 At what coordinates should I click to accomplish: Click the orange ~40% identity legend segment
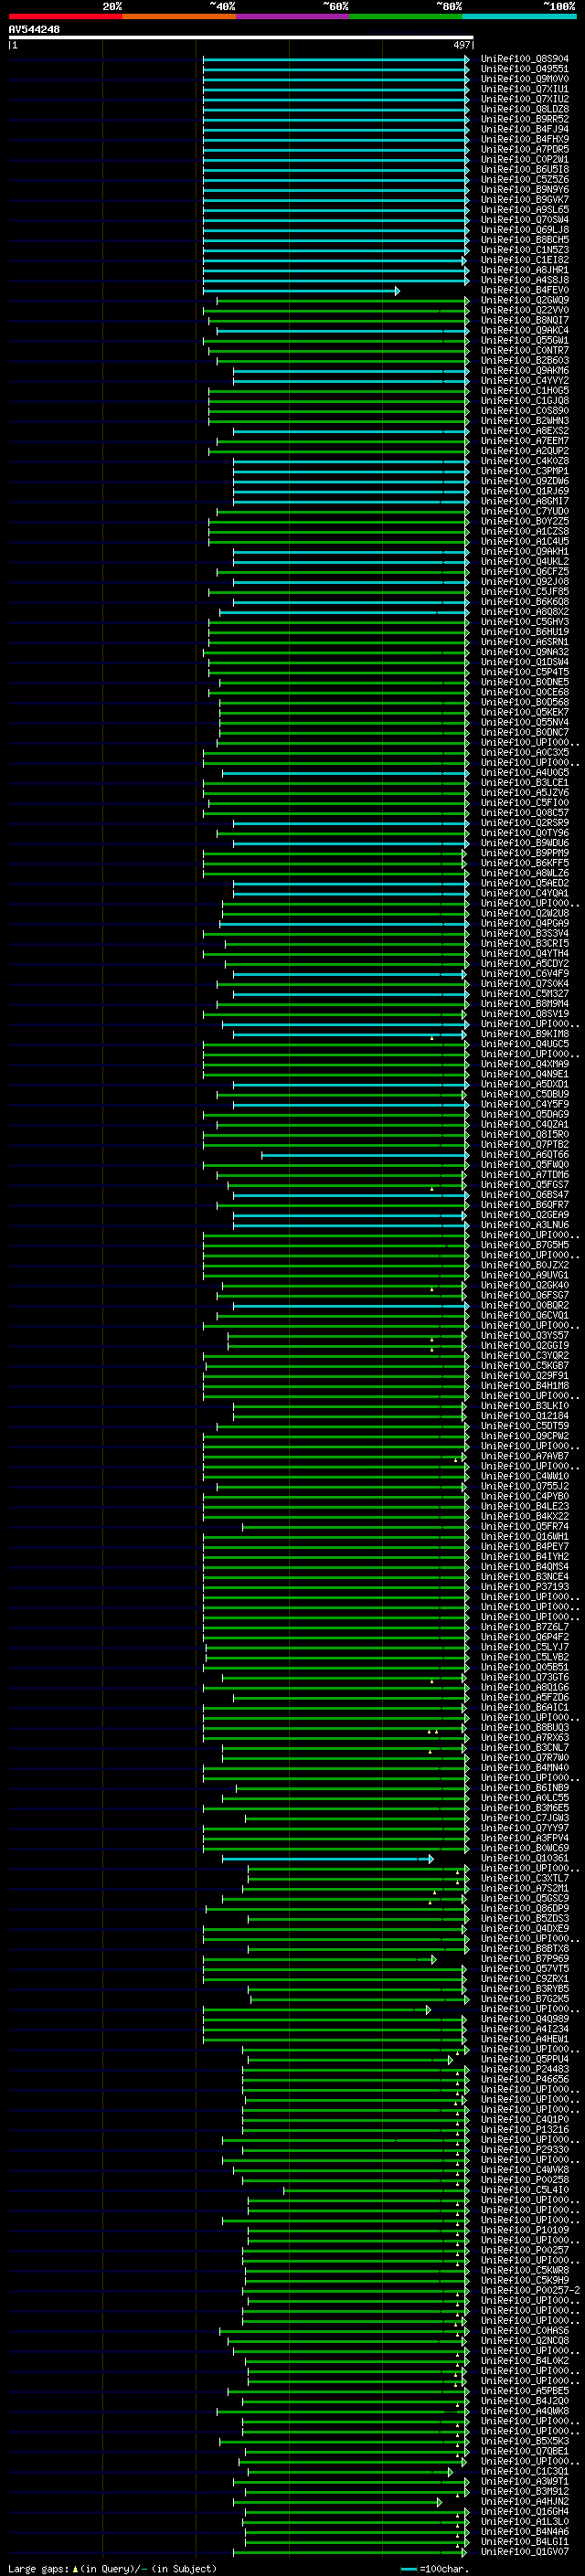[179, 16]
